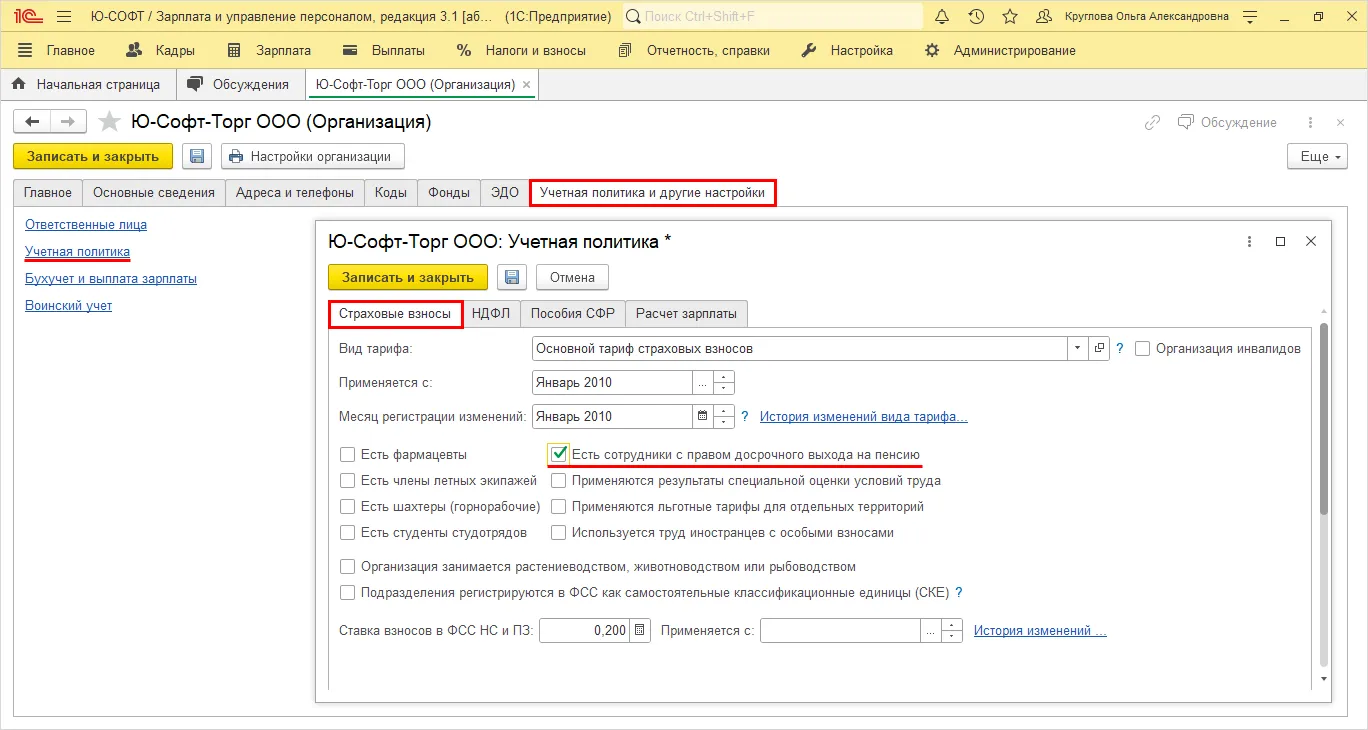1368x730 pixels.
Task: Open service settings icon near username
Action: click(x=1250, y=16)
